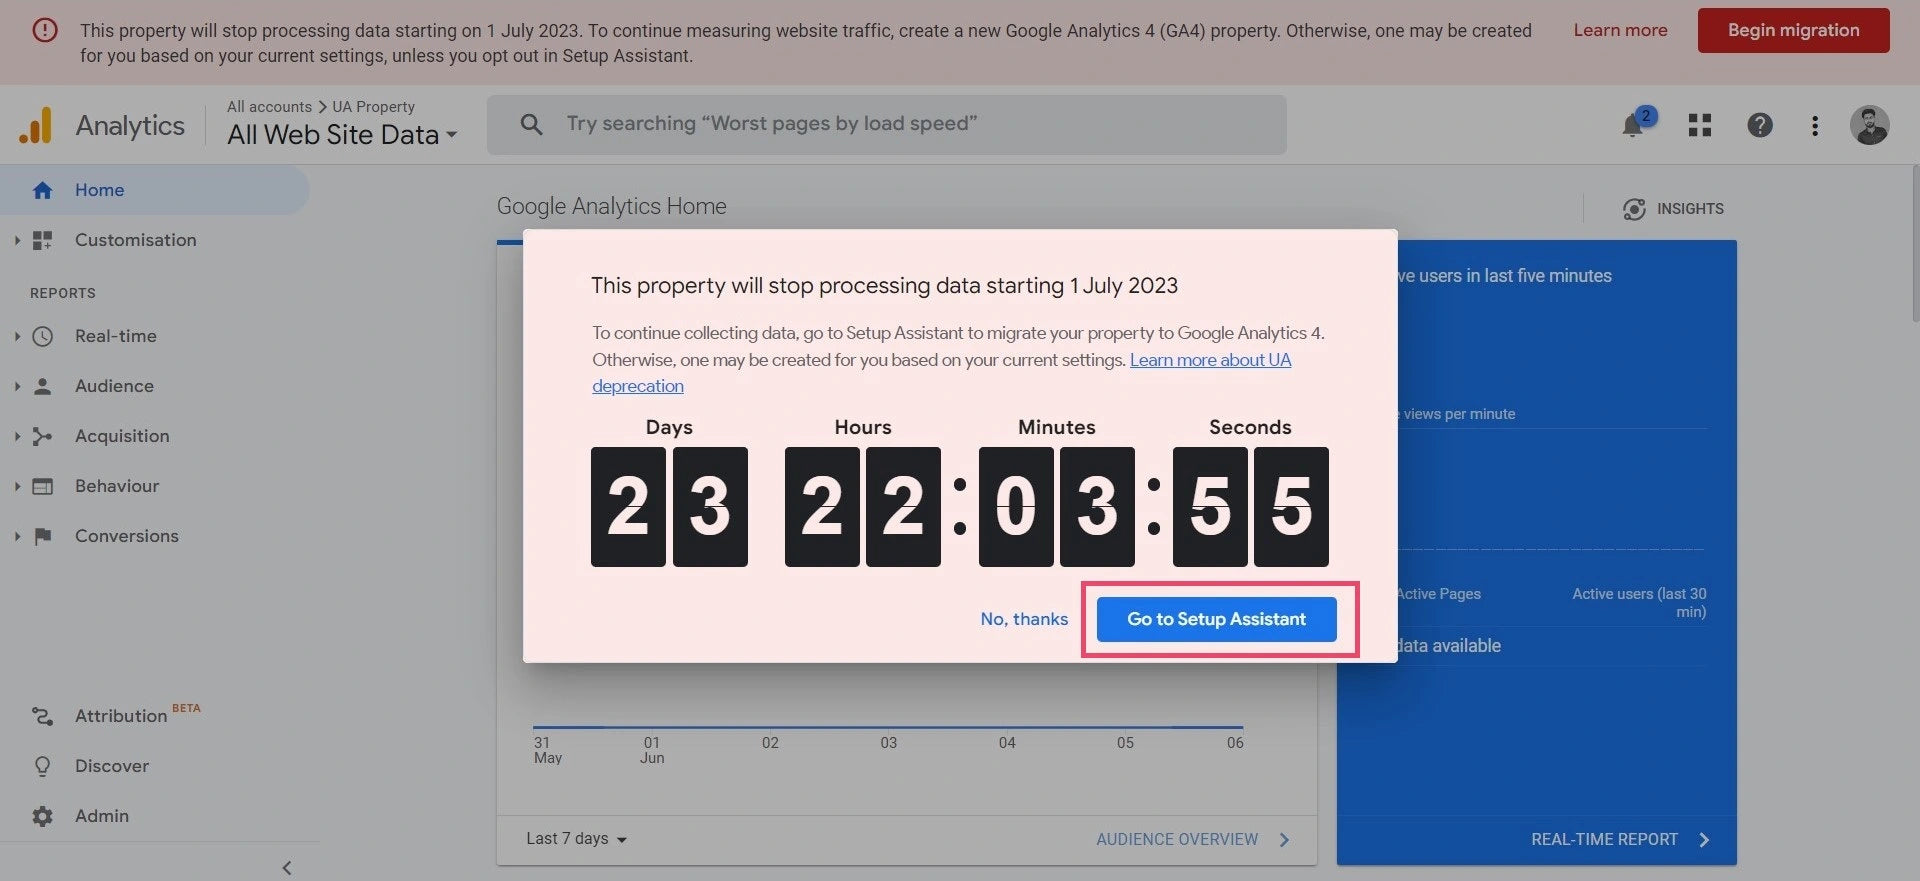
Task: Click the Analytics title text
Action: (130, 125)
